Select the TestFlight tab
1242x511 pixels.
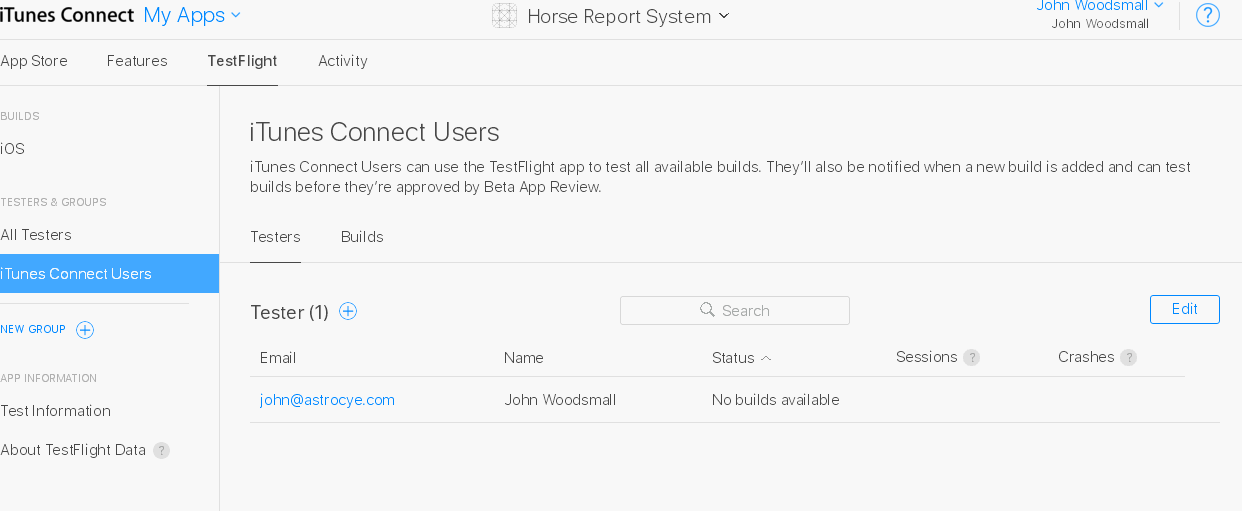tap(242, 61)
